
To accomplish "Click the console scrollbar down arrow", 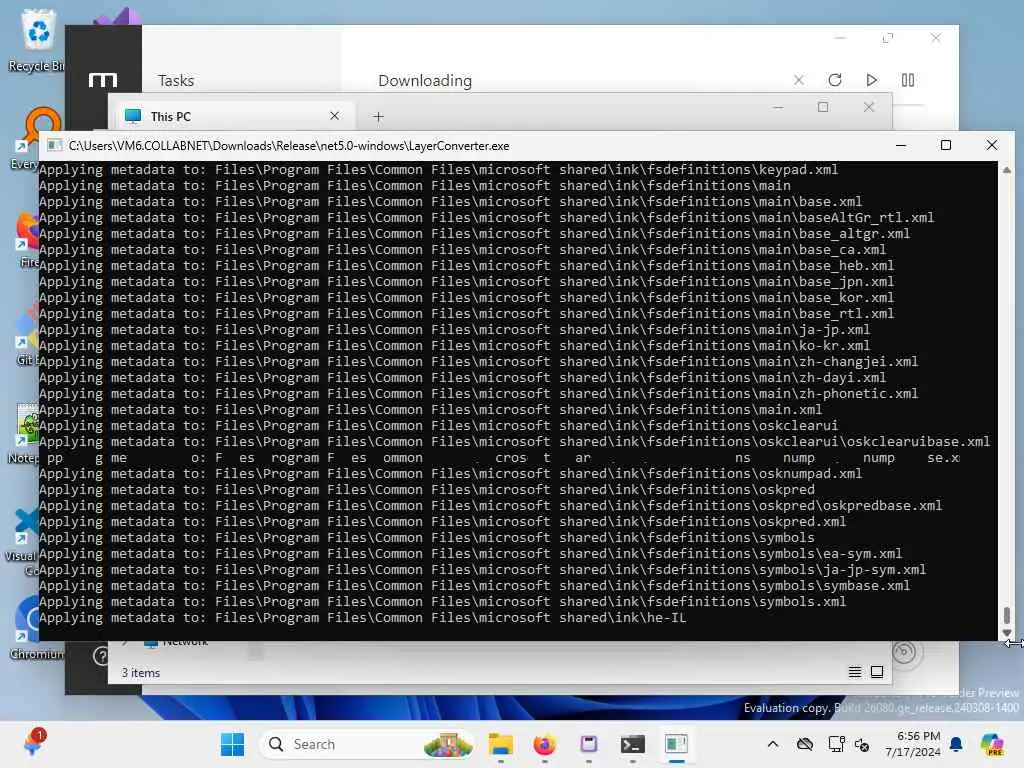I will tap(1006, 632).
